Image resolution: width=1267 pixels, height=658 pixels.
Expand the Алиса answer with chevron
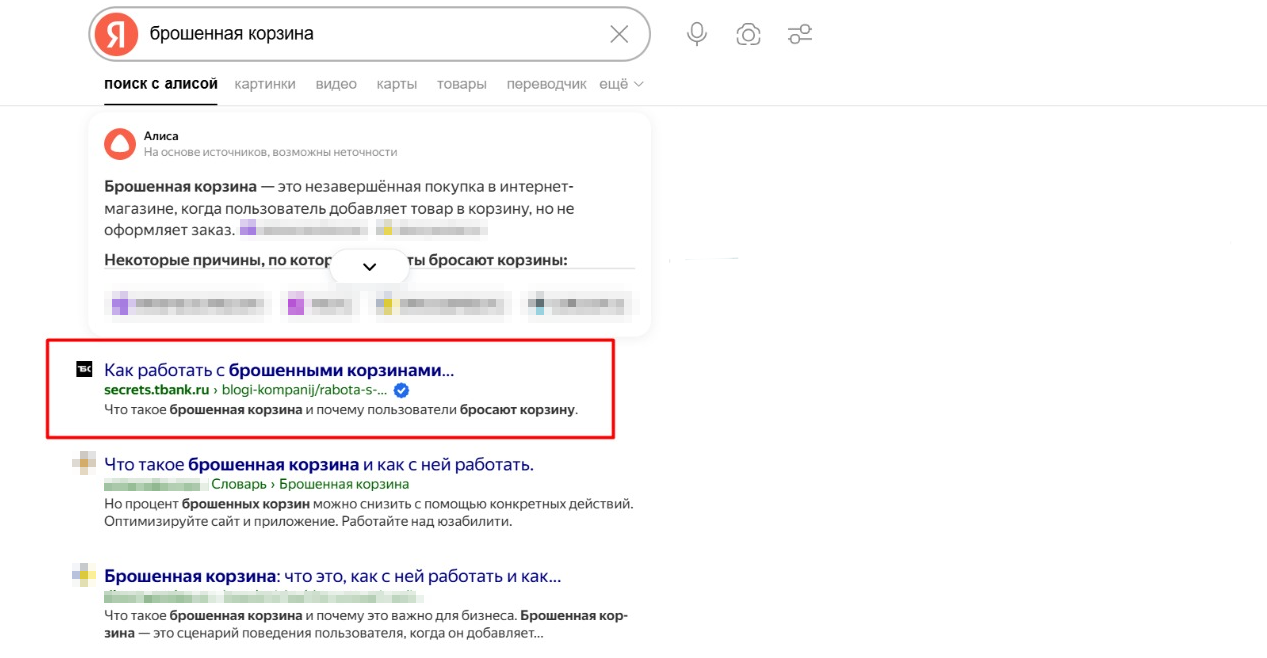point(369,267)
